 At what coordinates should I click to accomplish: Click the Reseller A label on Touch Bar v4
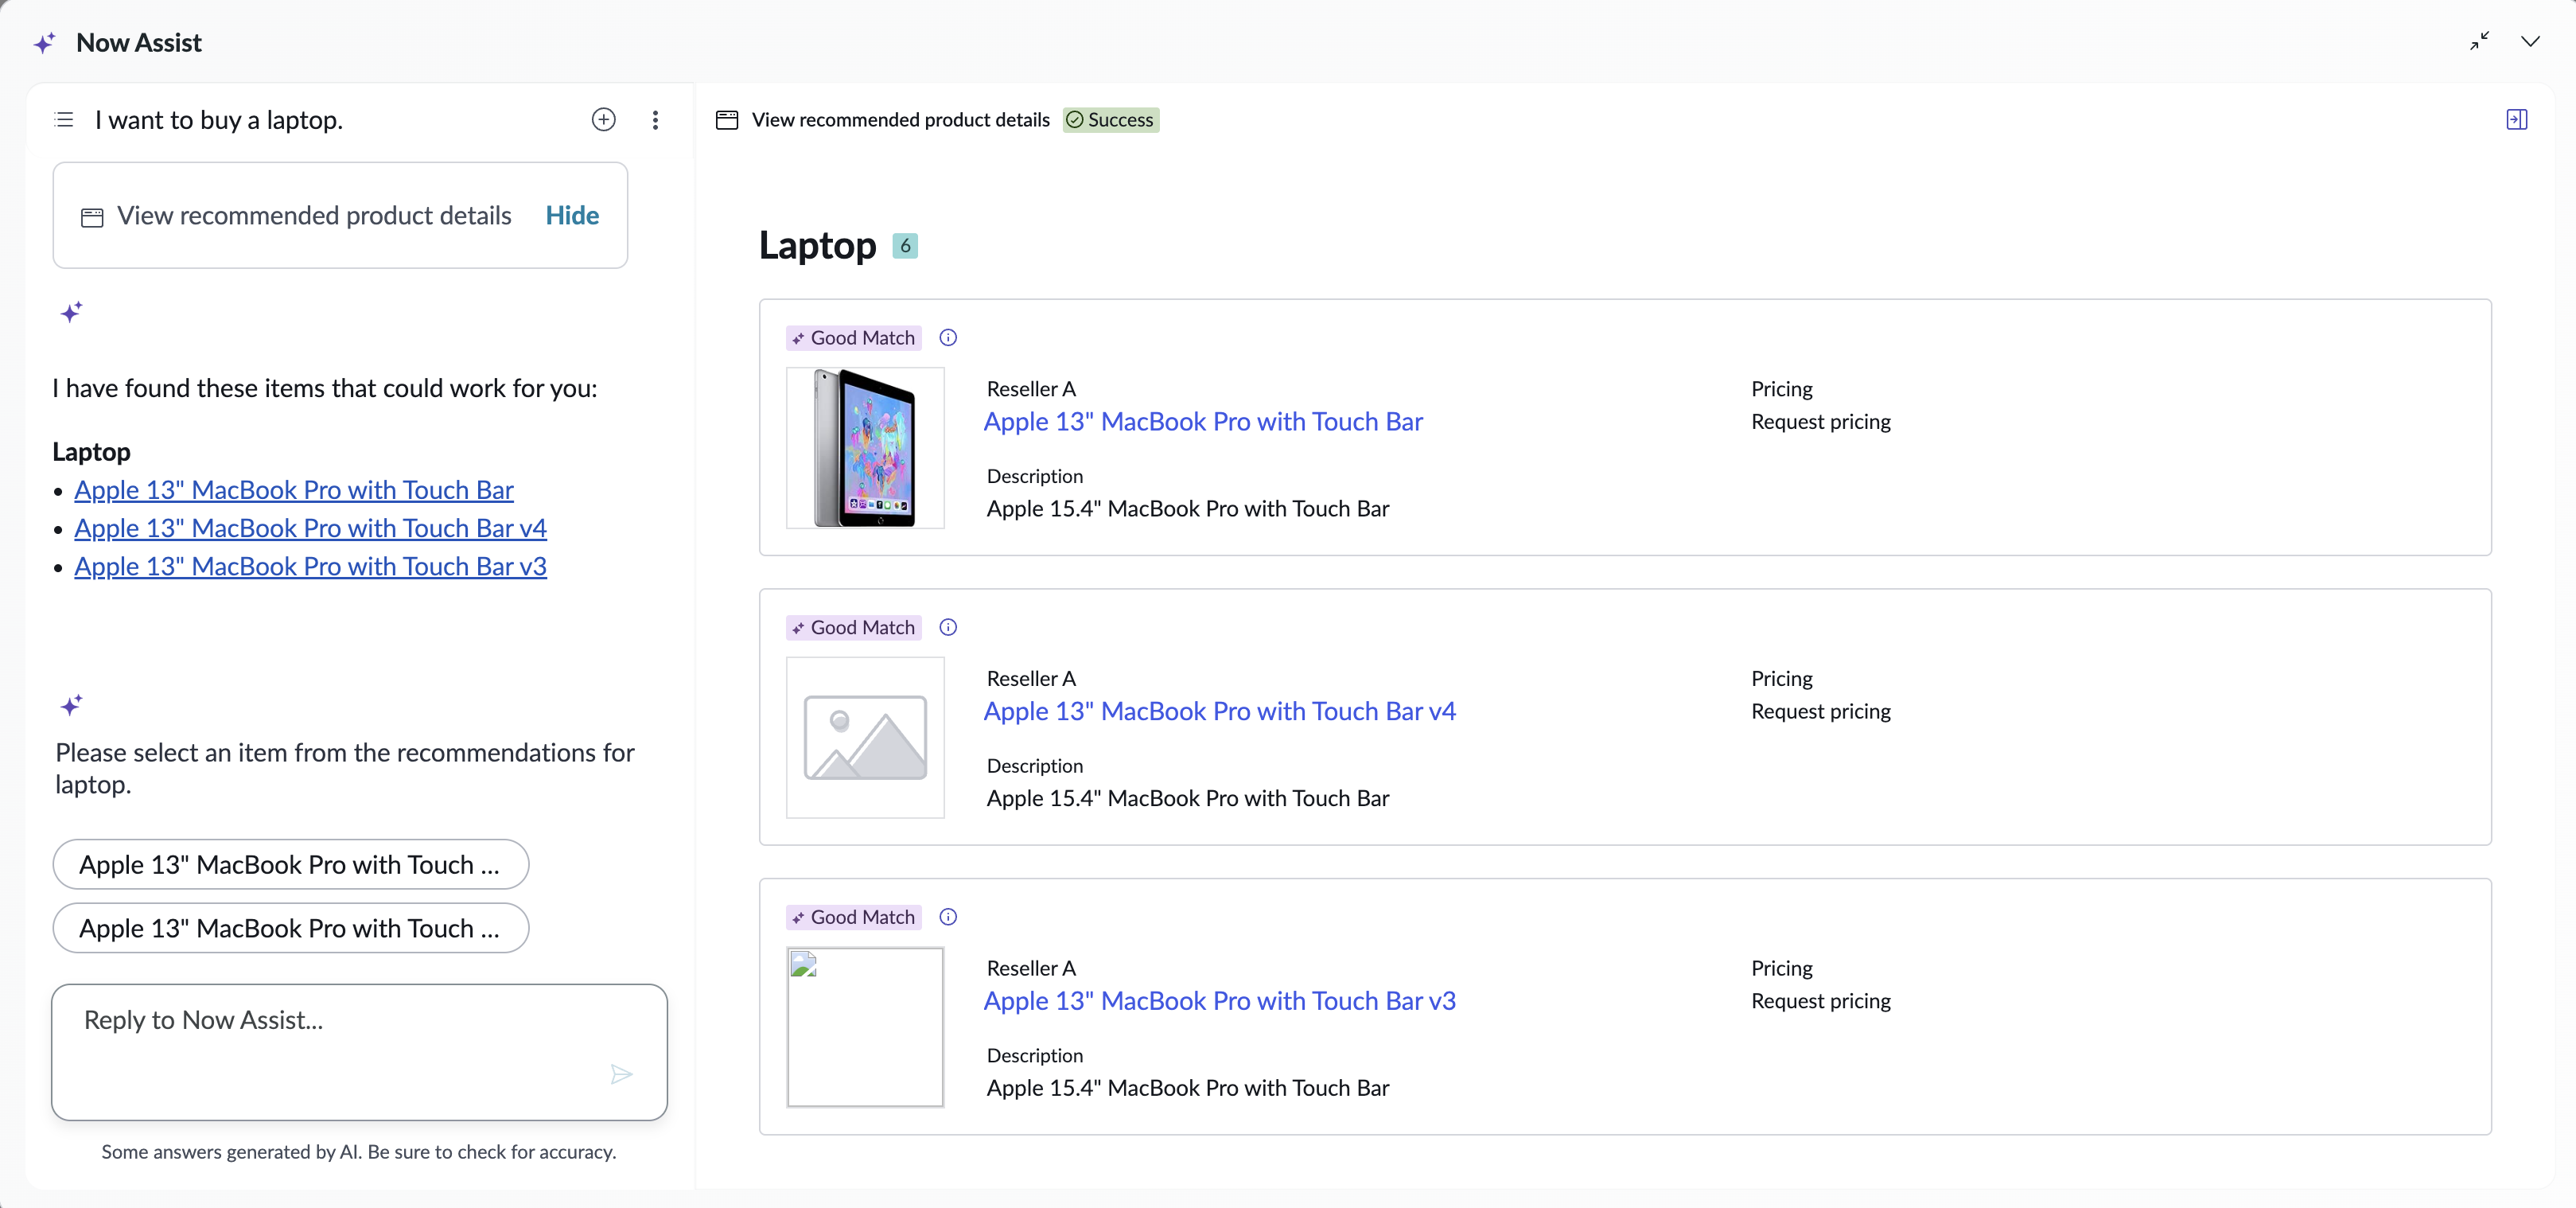click(1031, 679)
